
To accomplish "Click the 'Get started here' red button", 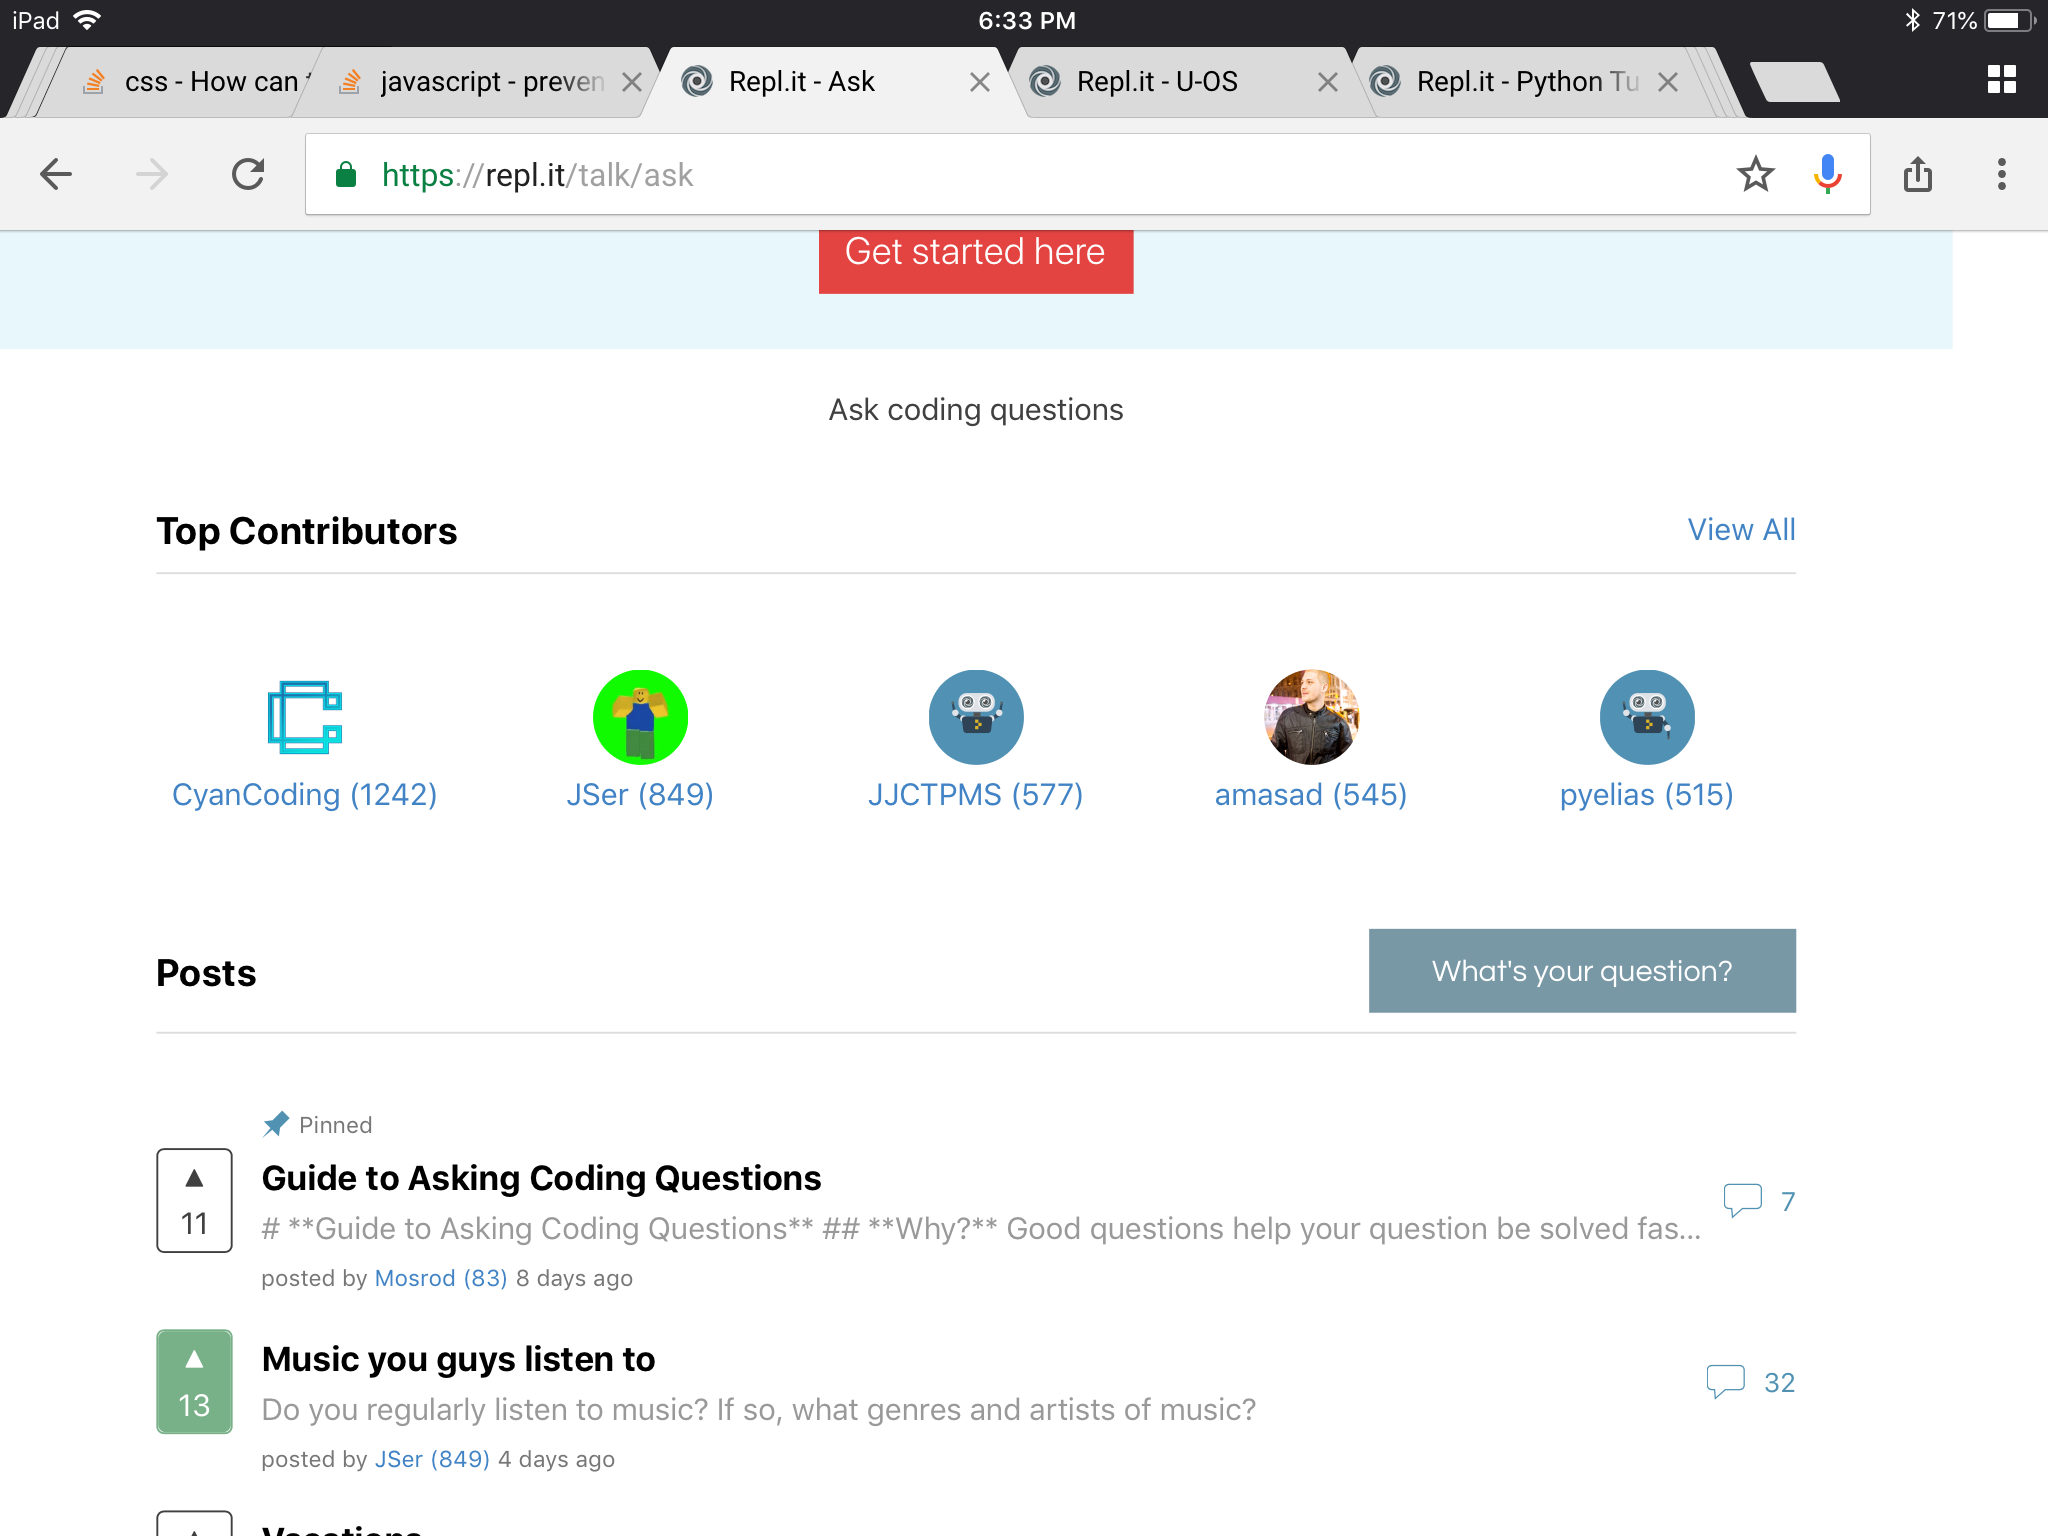I will 975,260.
